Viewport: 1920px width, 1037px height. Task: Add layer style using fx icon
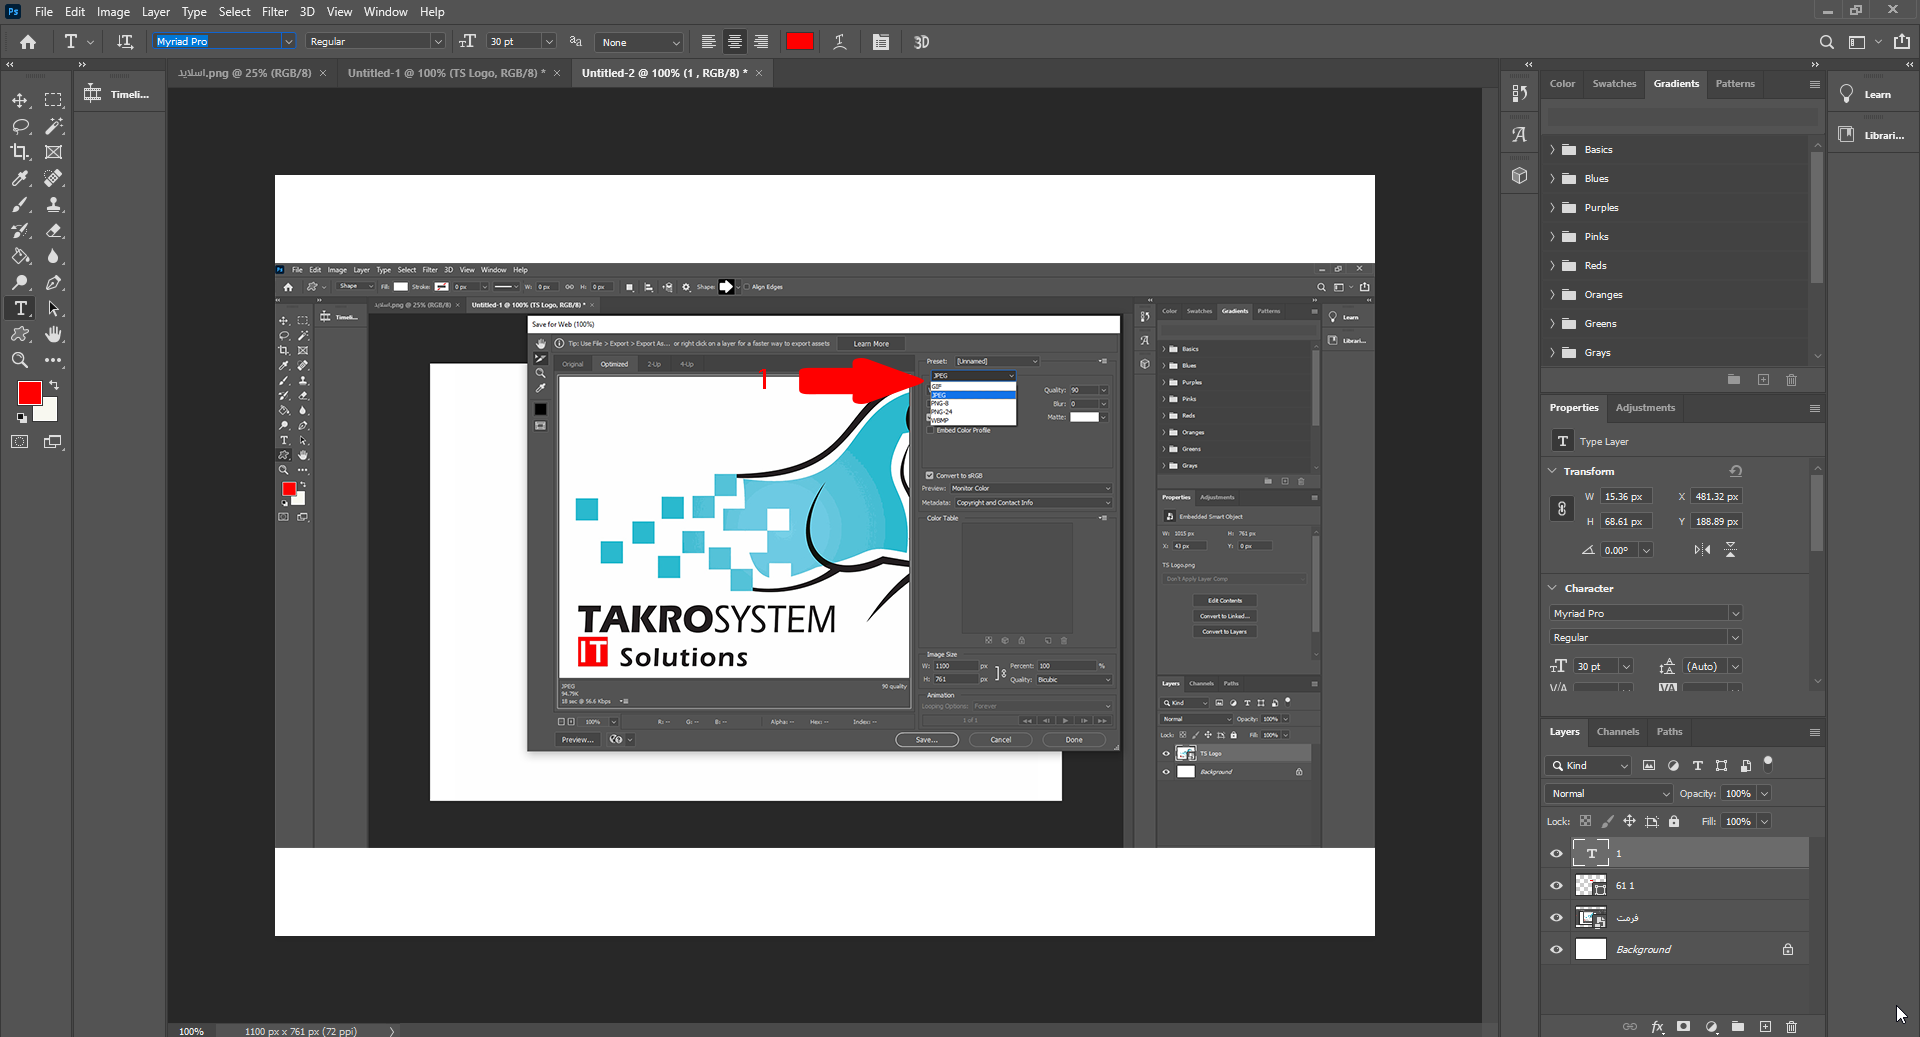tap(1657, 1026)
